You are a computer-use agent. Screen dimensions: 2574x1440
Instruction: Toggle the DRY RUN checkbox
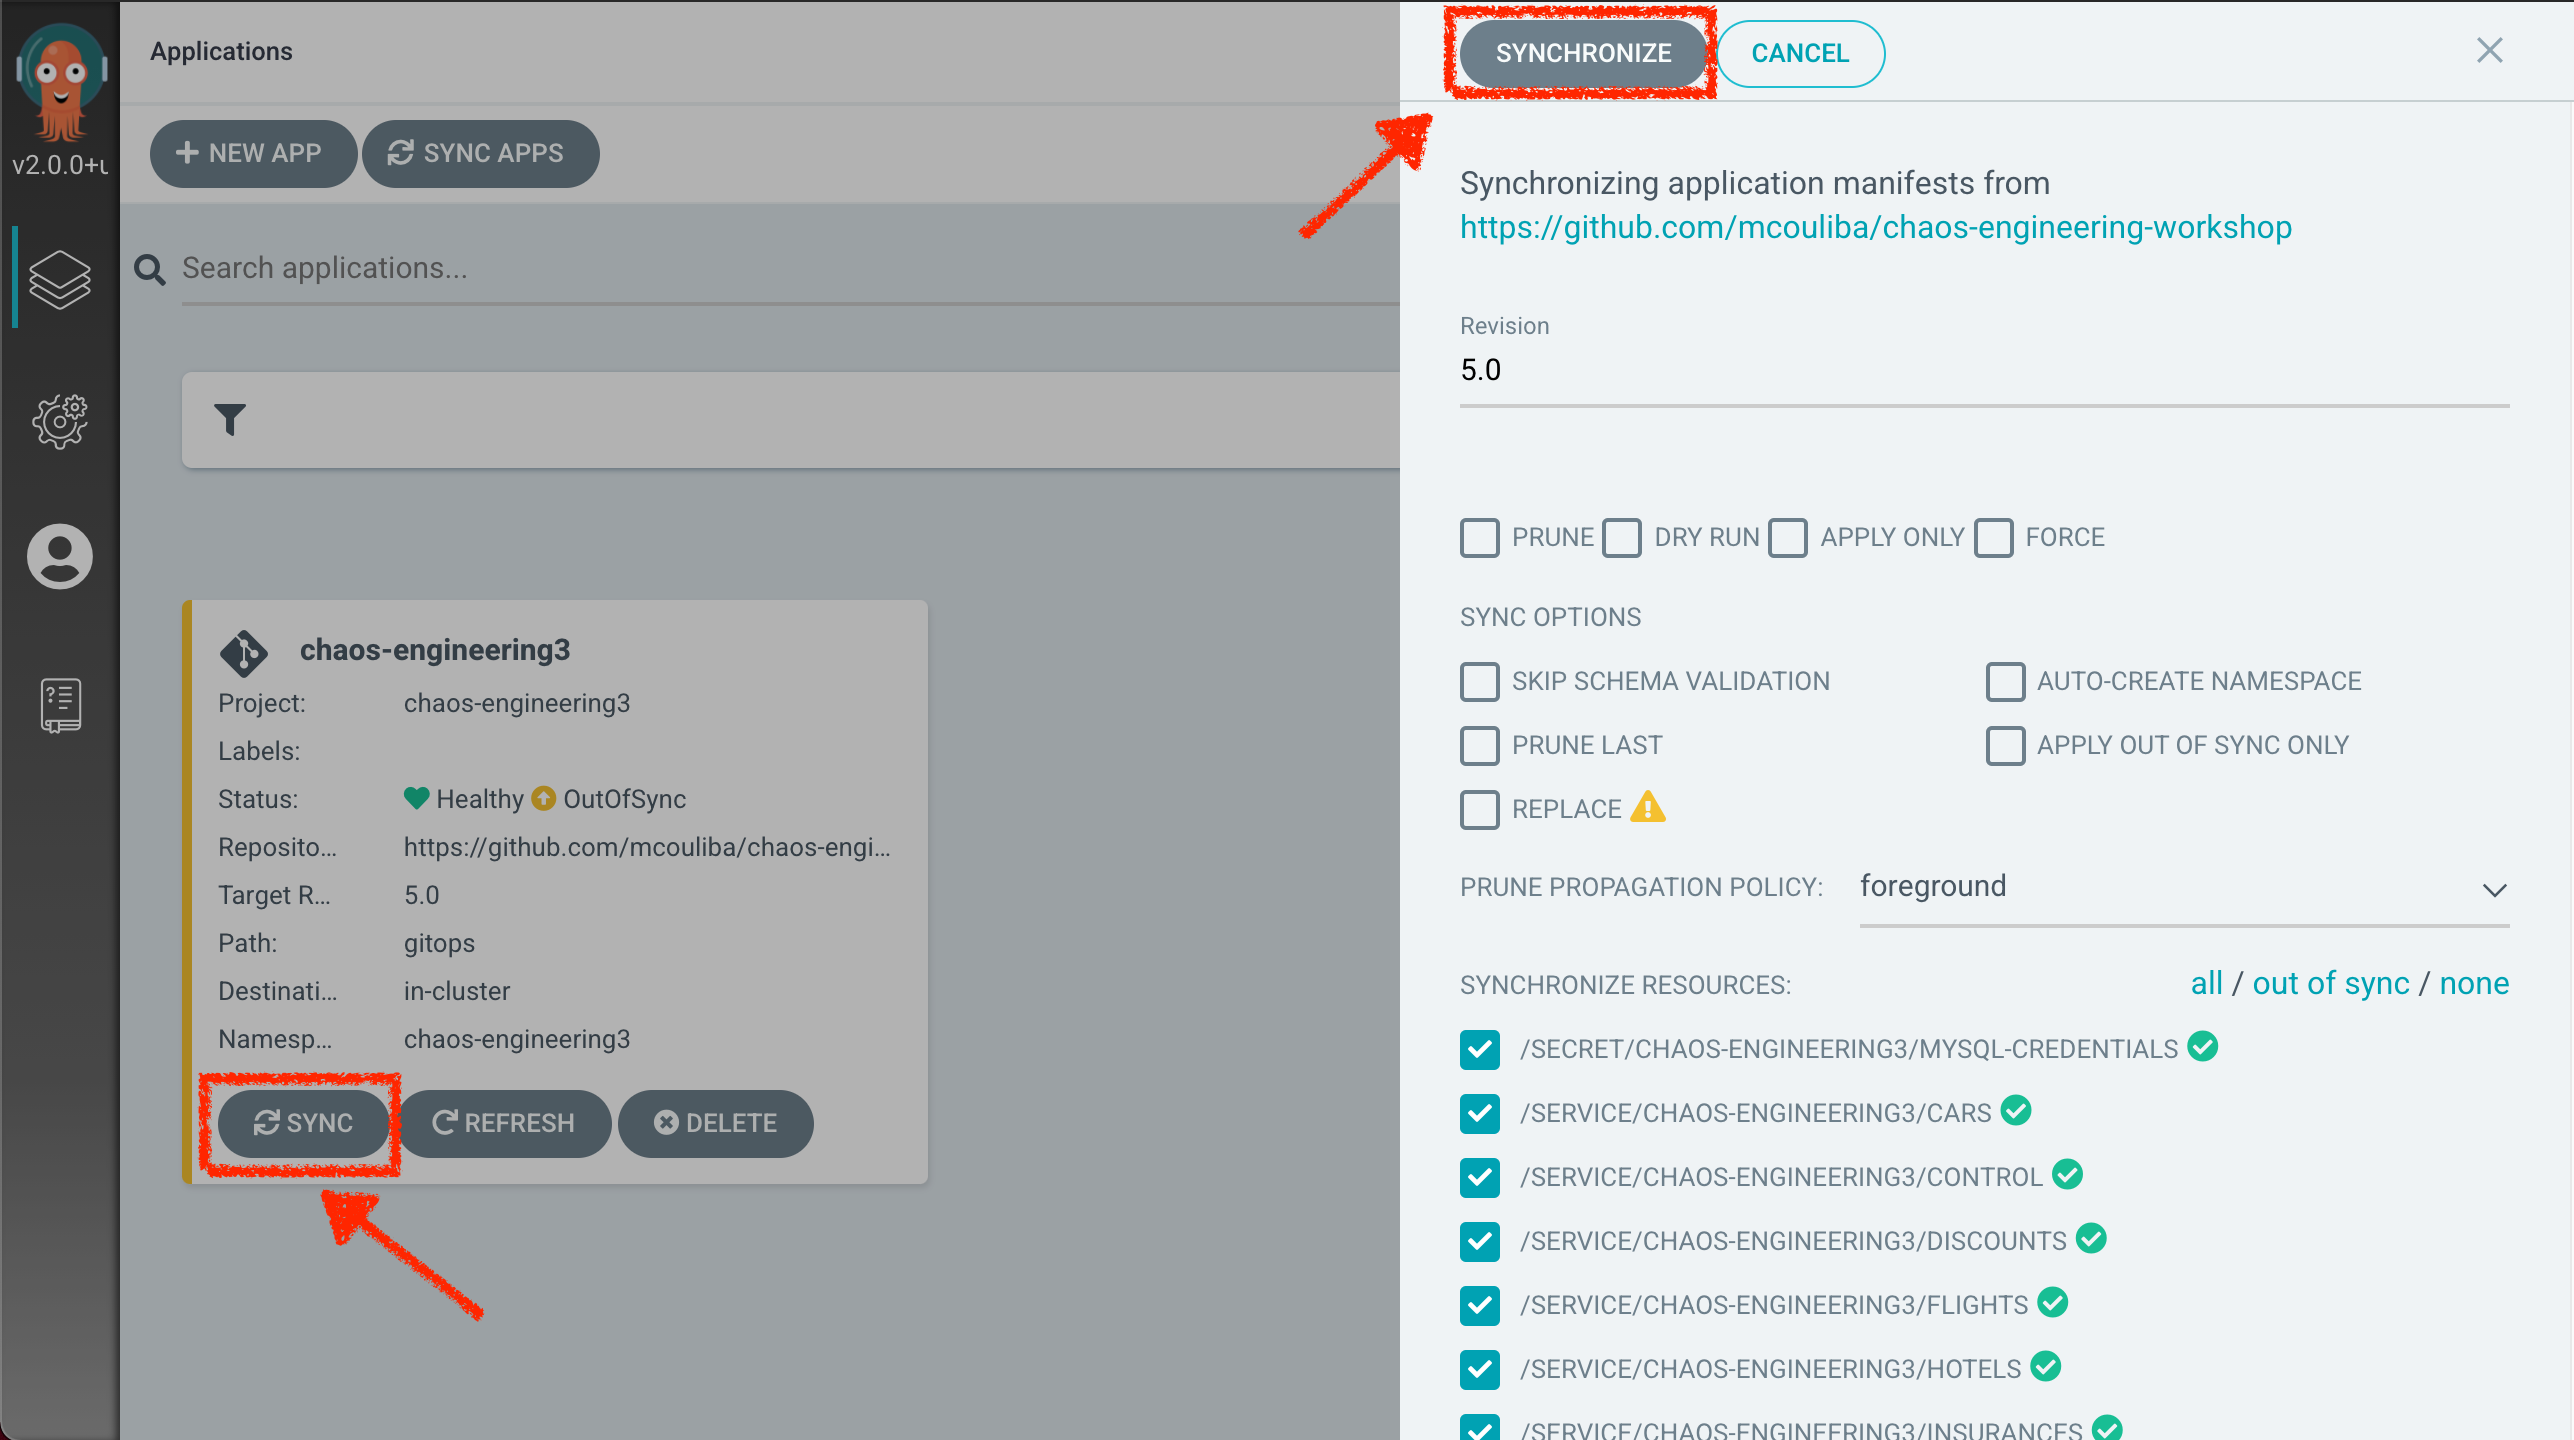tap(1621, 537)
